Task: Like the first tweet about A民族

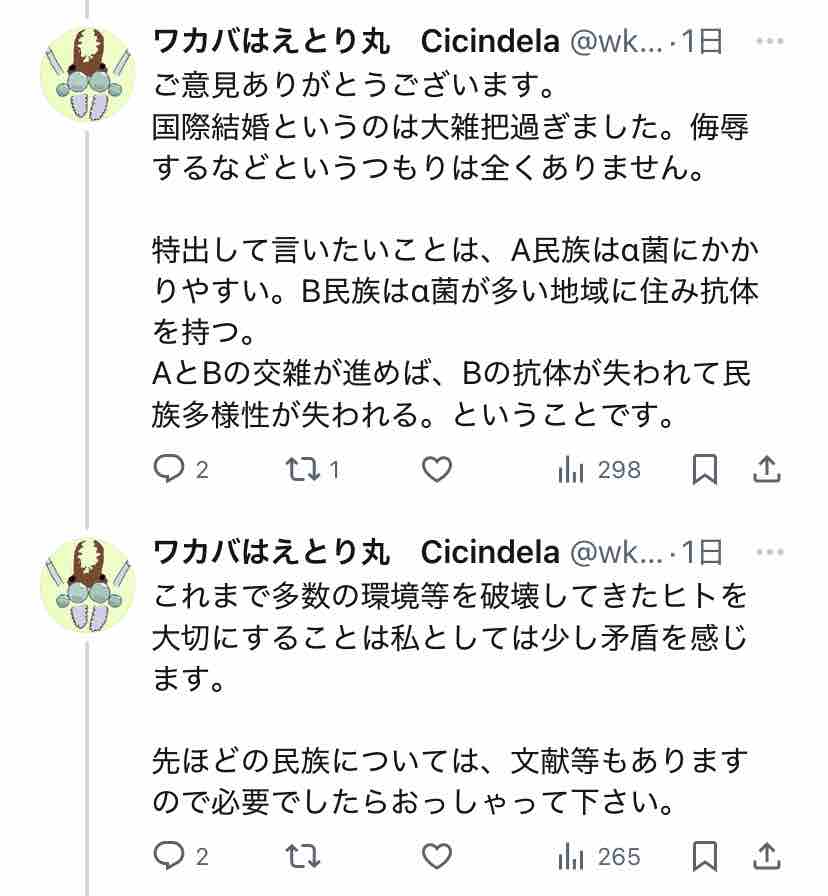Action: [436, 469]
